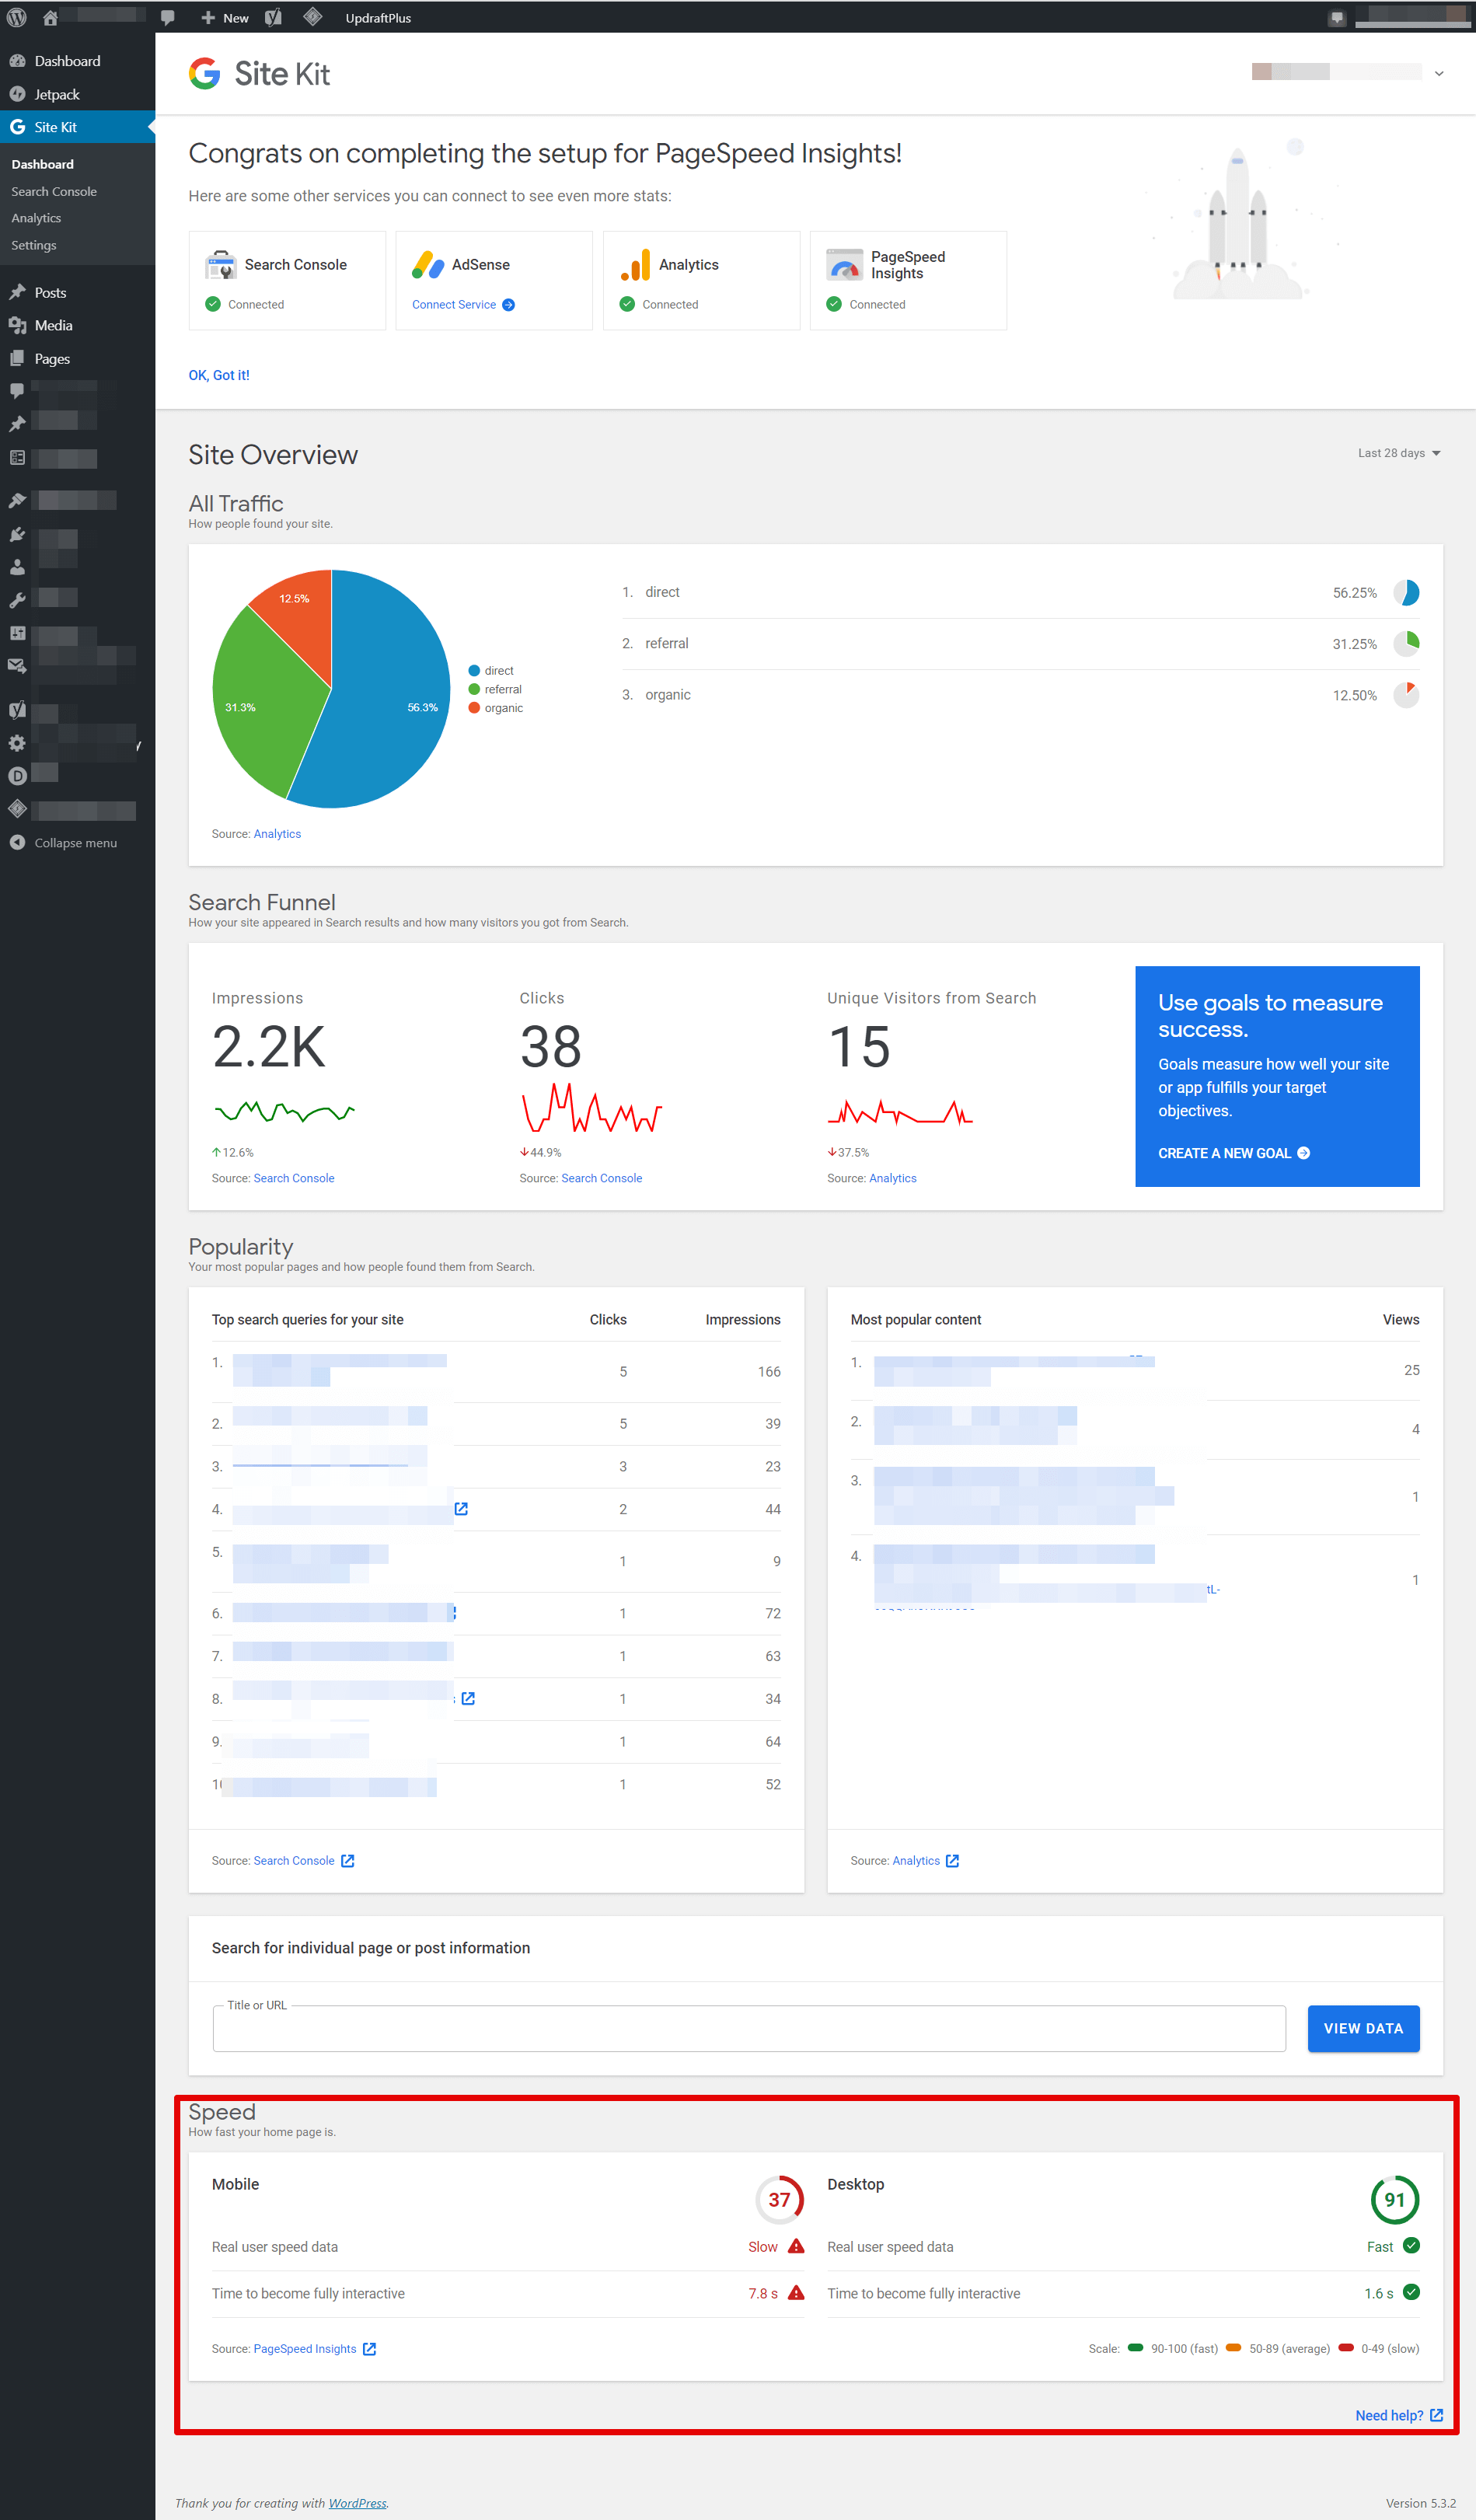
Task: Click the Impressions column header
Action: [743, 1320]
